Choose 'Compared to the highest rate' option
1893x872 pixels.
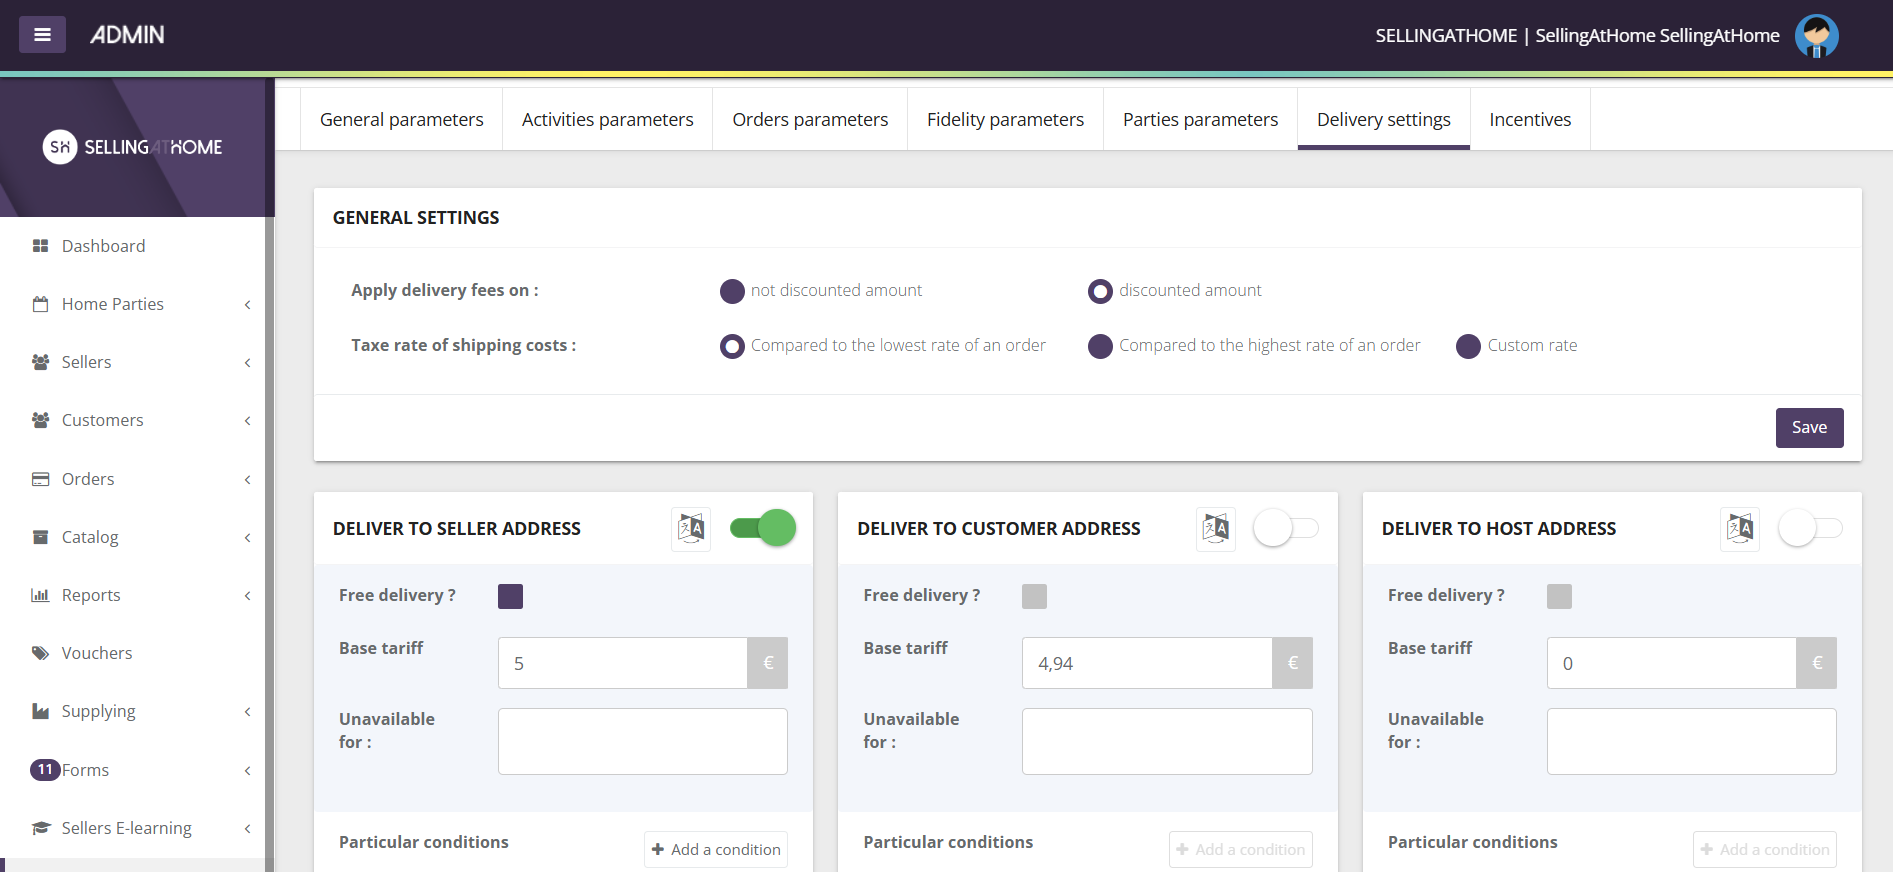point(1100,346)
